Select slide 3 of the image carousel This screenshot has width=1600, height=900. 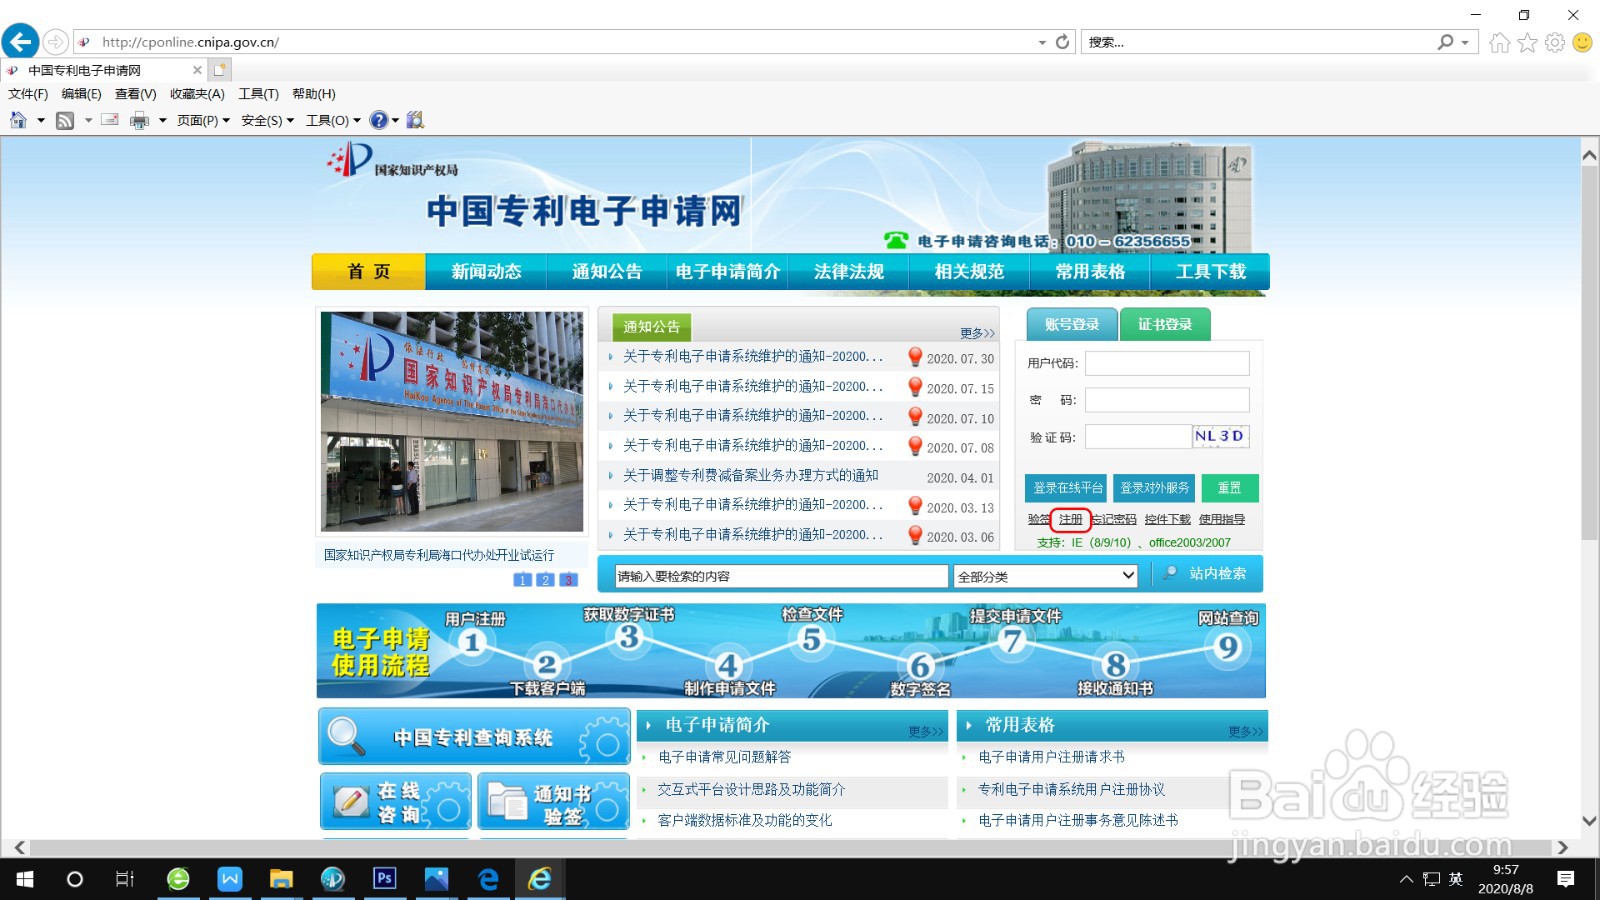point(568,580)
